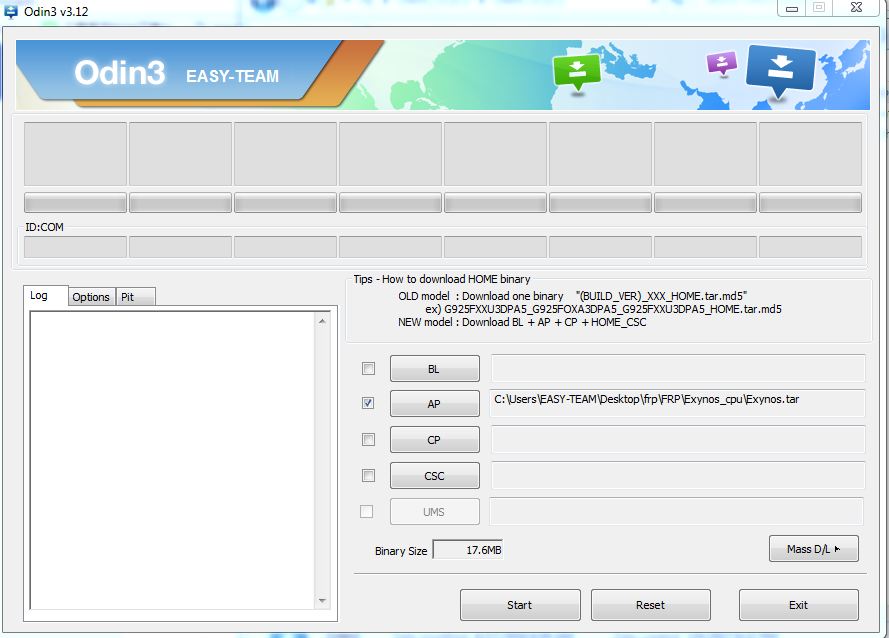This screenshot has width=889, height=638.
Task: Click the G925FXXU3DPA5 example filename text
Action: point(612,309)
